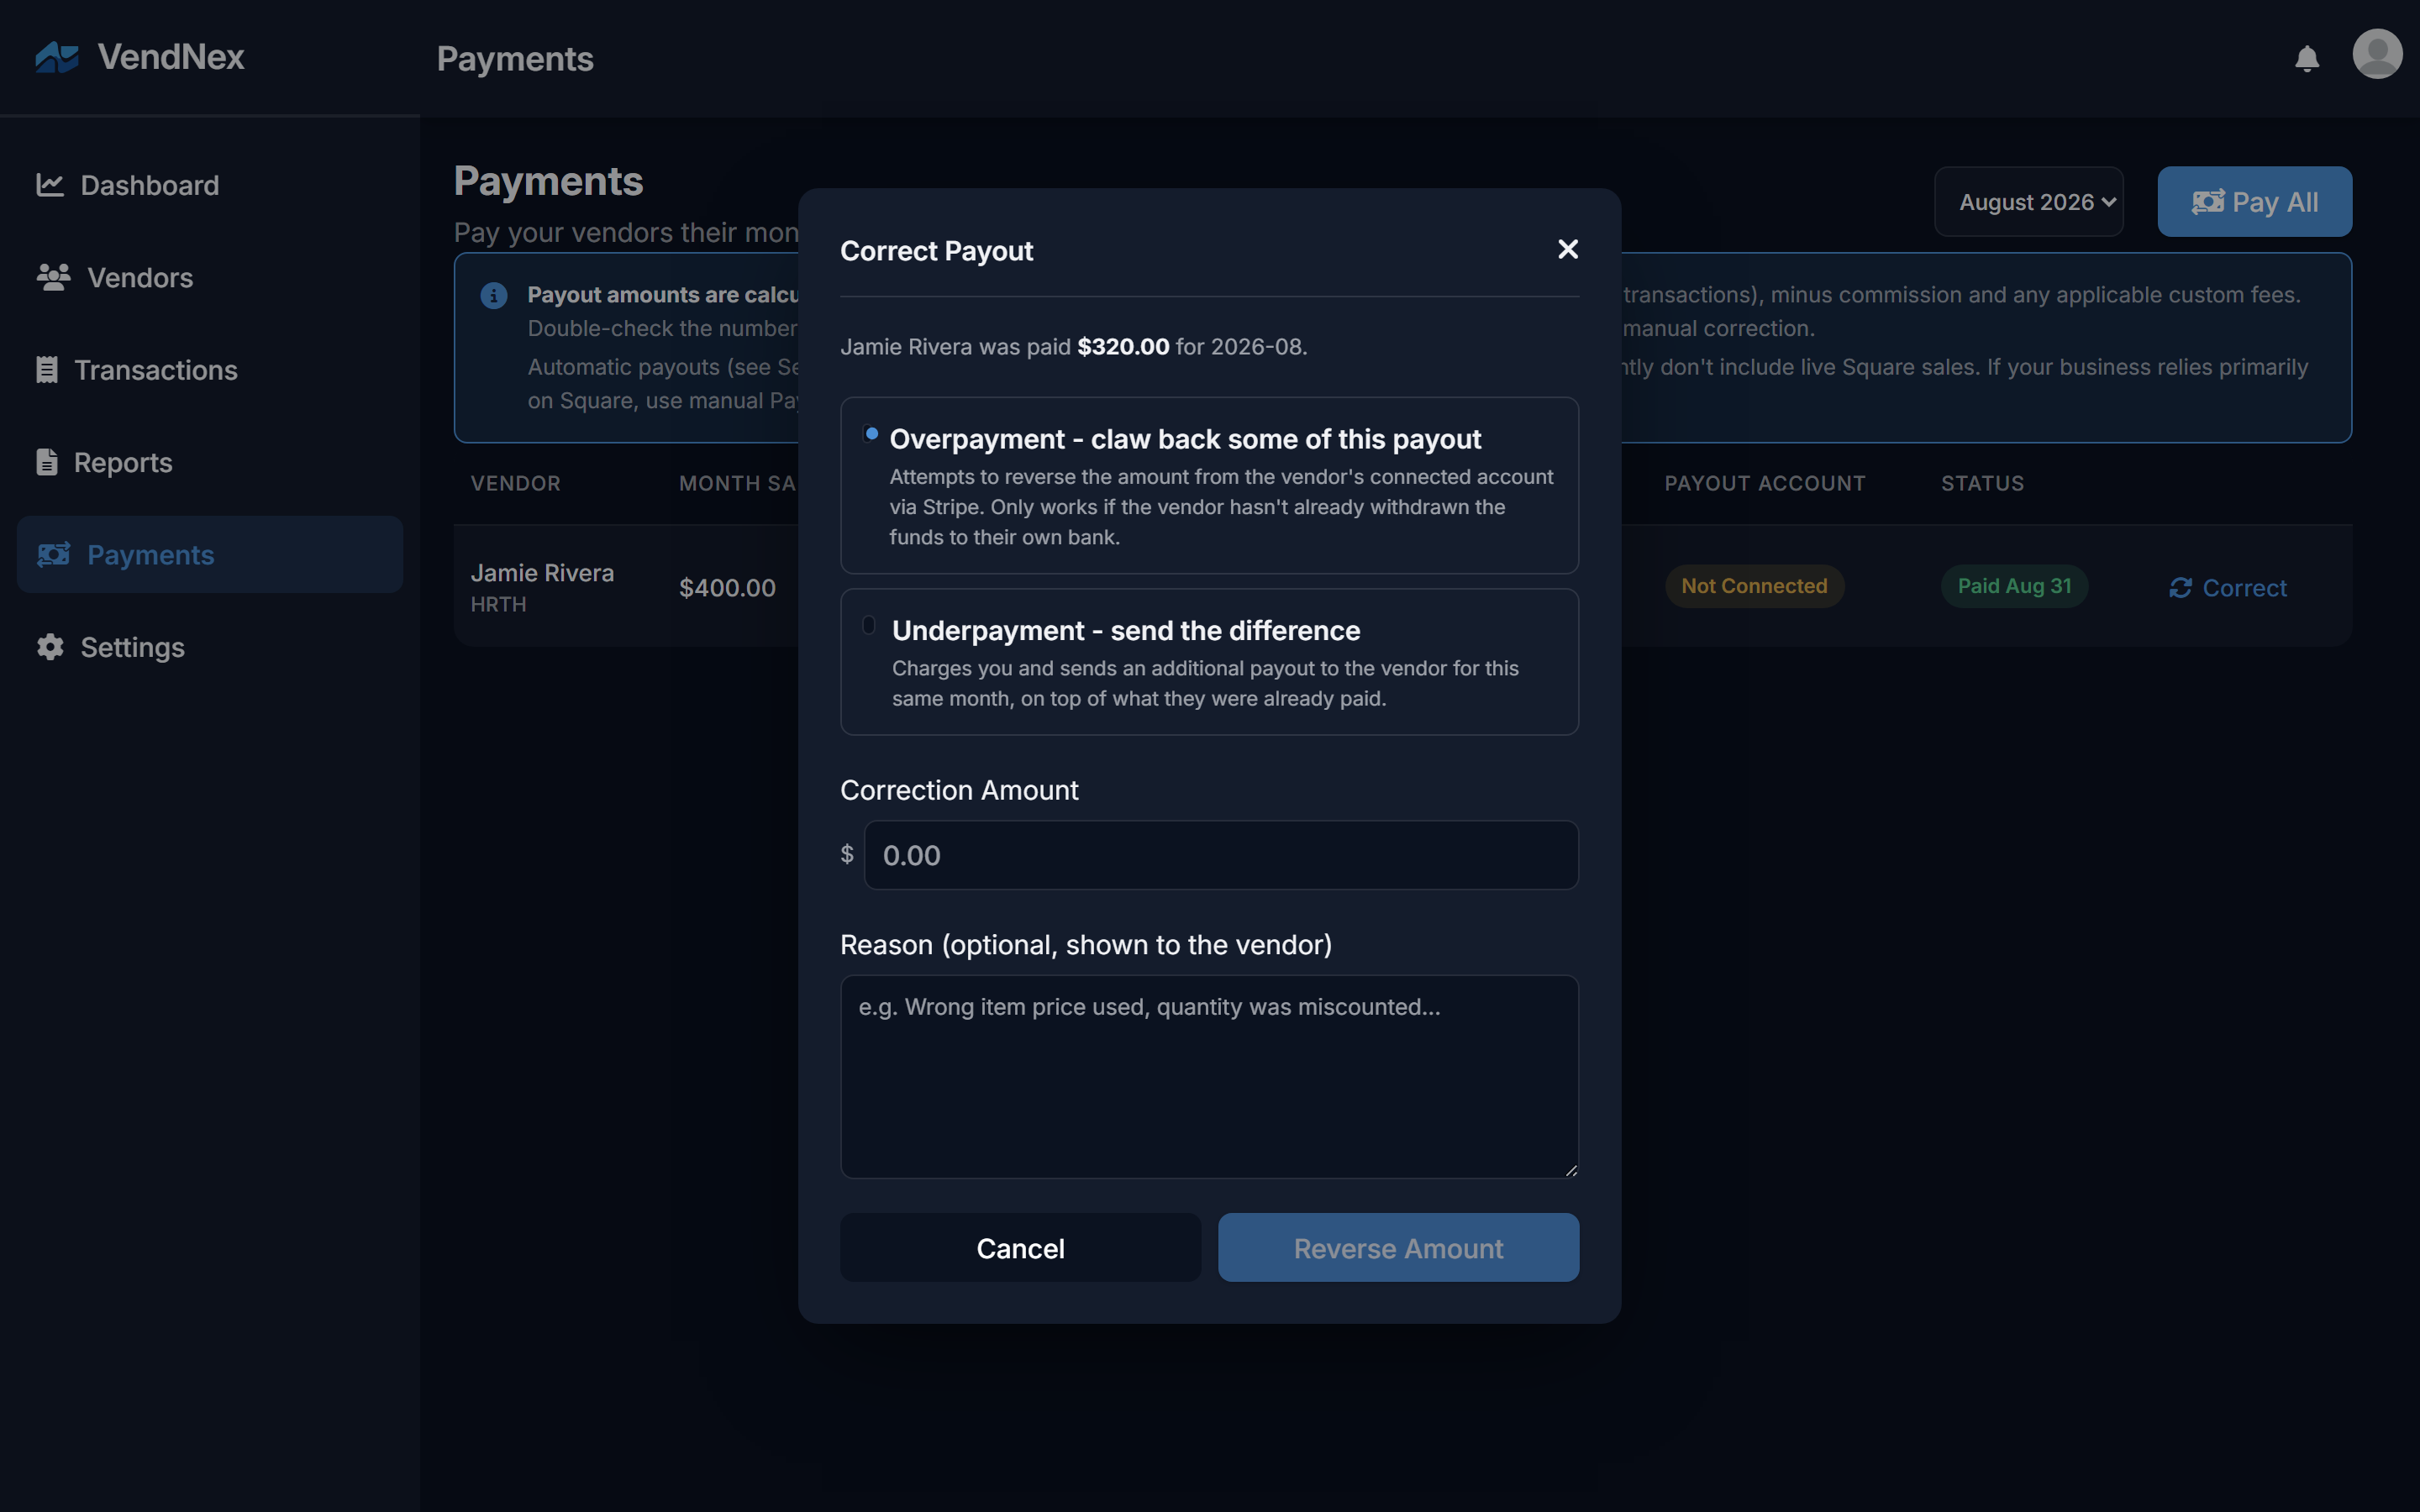Go to Vendors in sidebar
Image resolution: width=2420 pixels, height=1512 pixels.
(210, 277)
